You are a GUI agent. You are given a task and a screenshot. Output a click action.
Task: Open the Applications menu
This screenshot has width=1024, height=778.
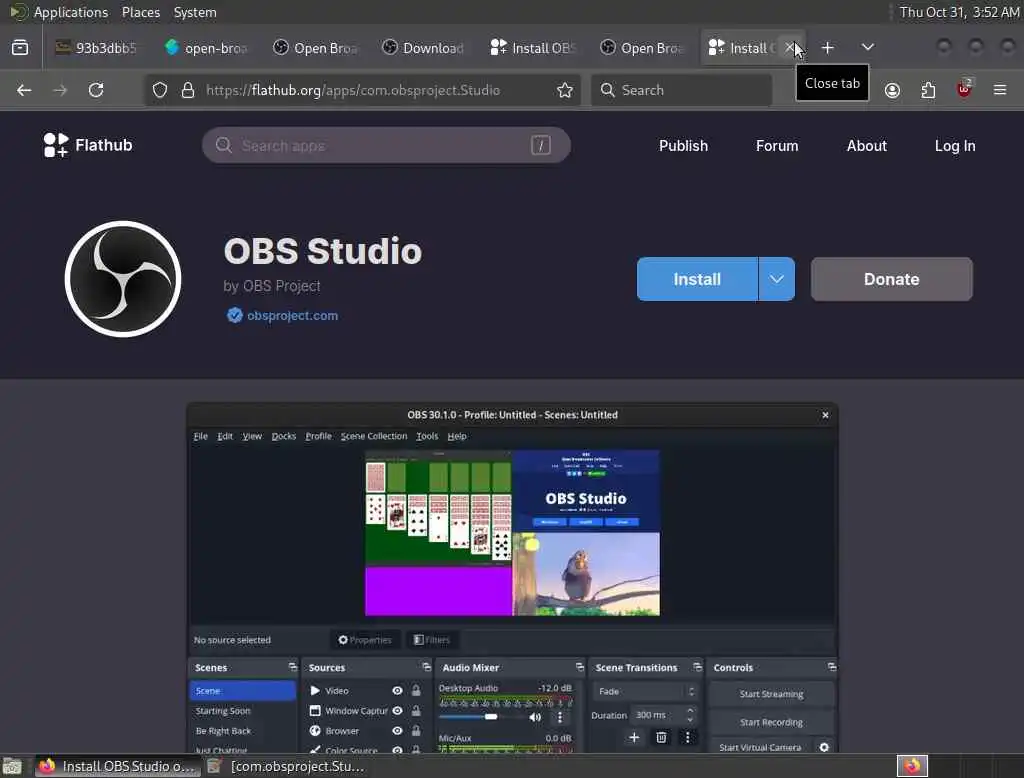pos(71,12)
